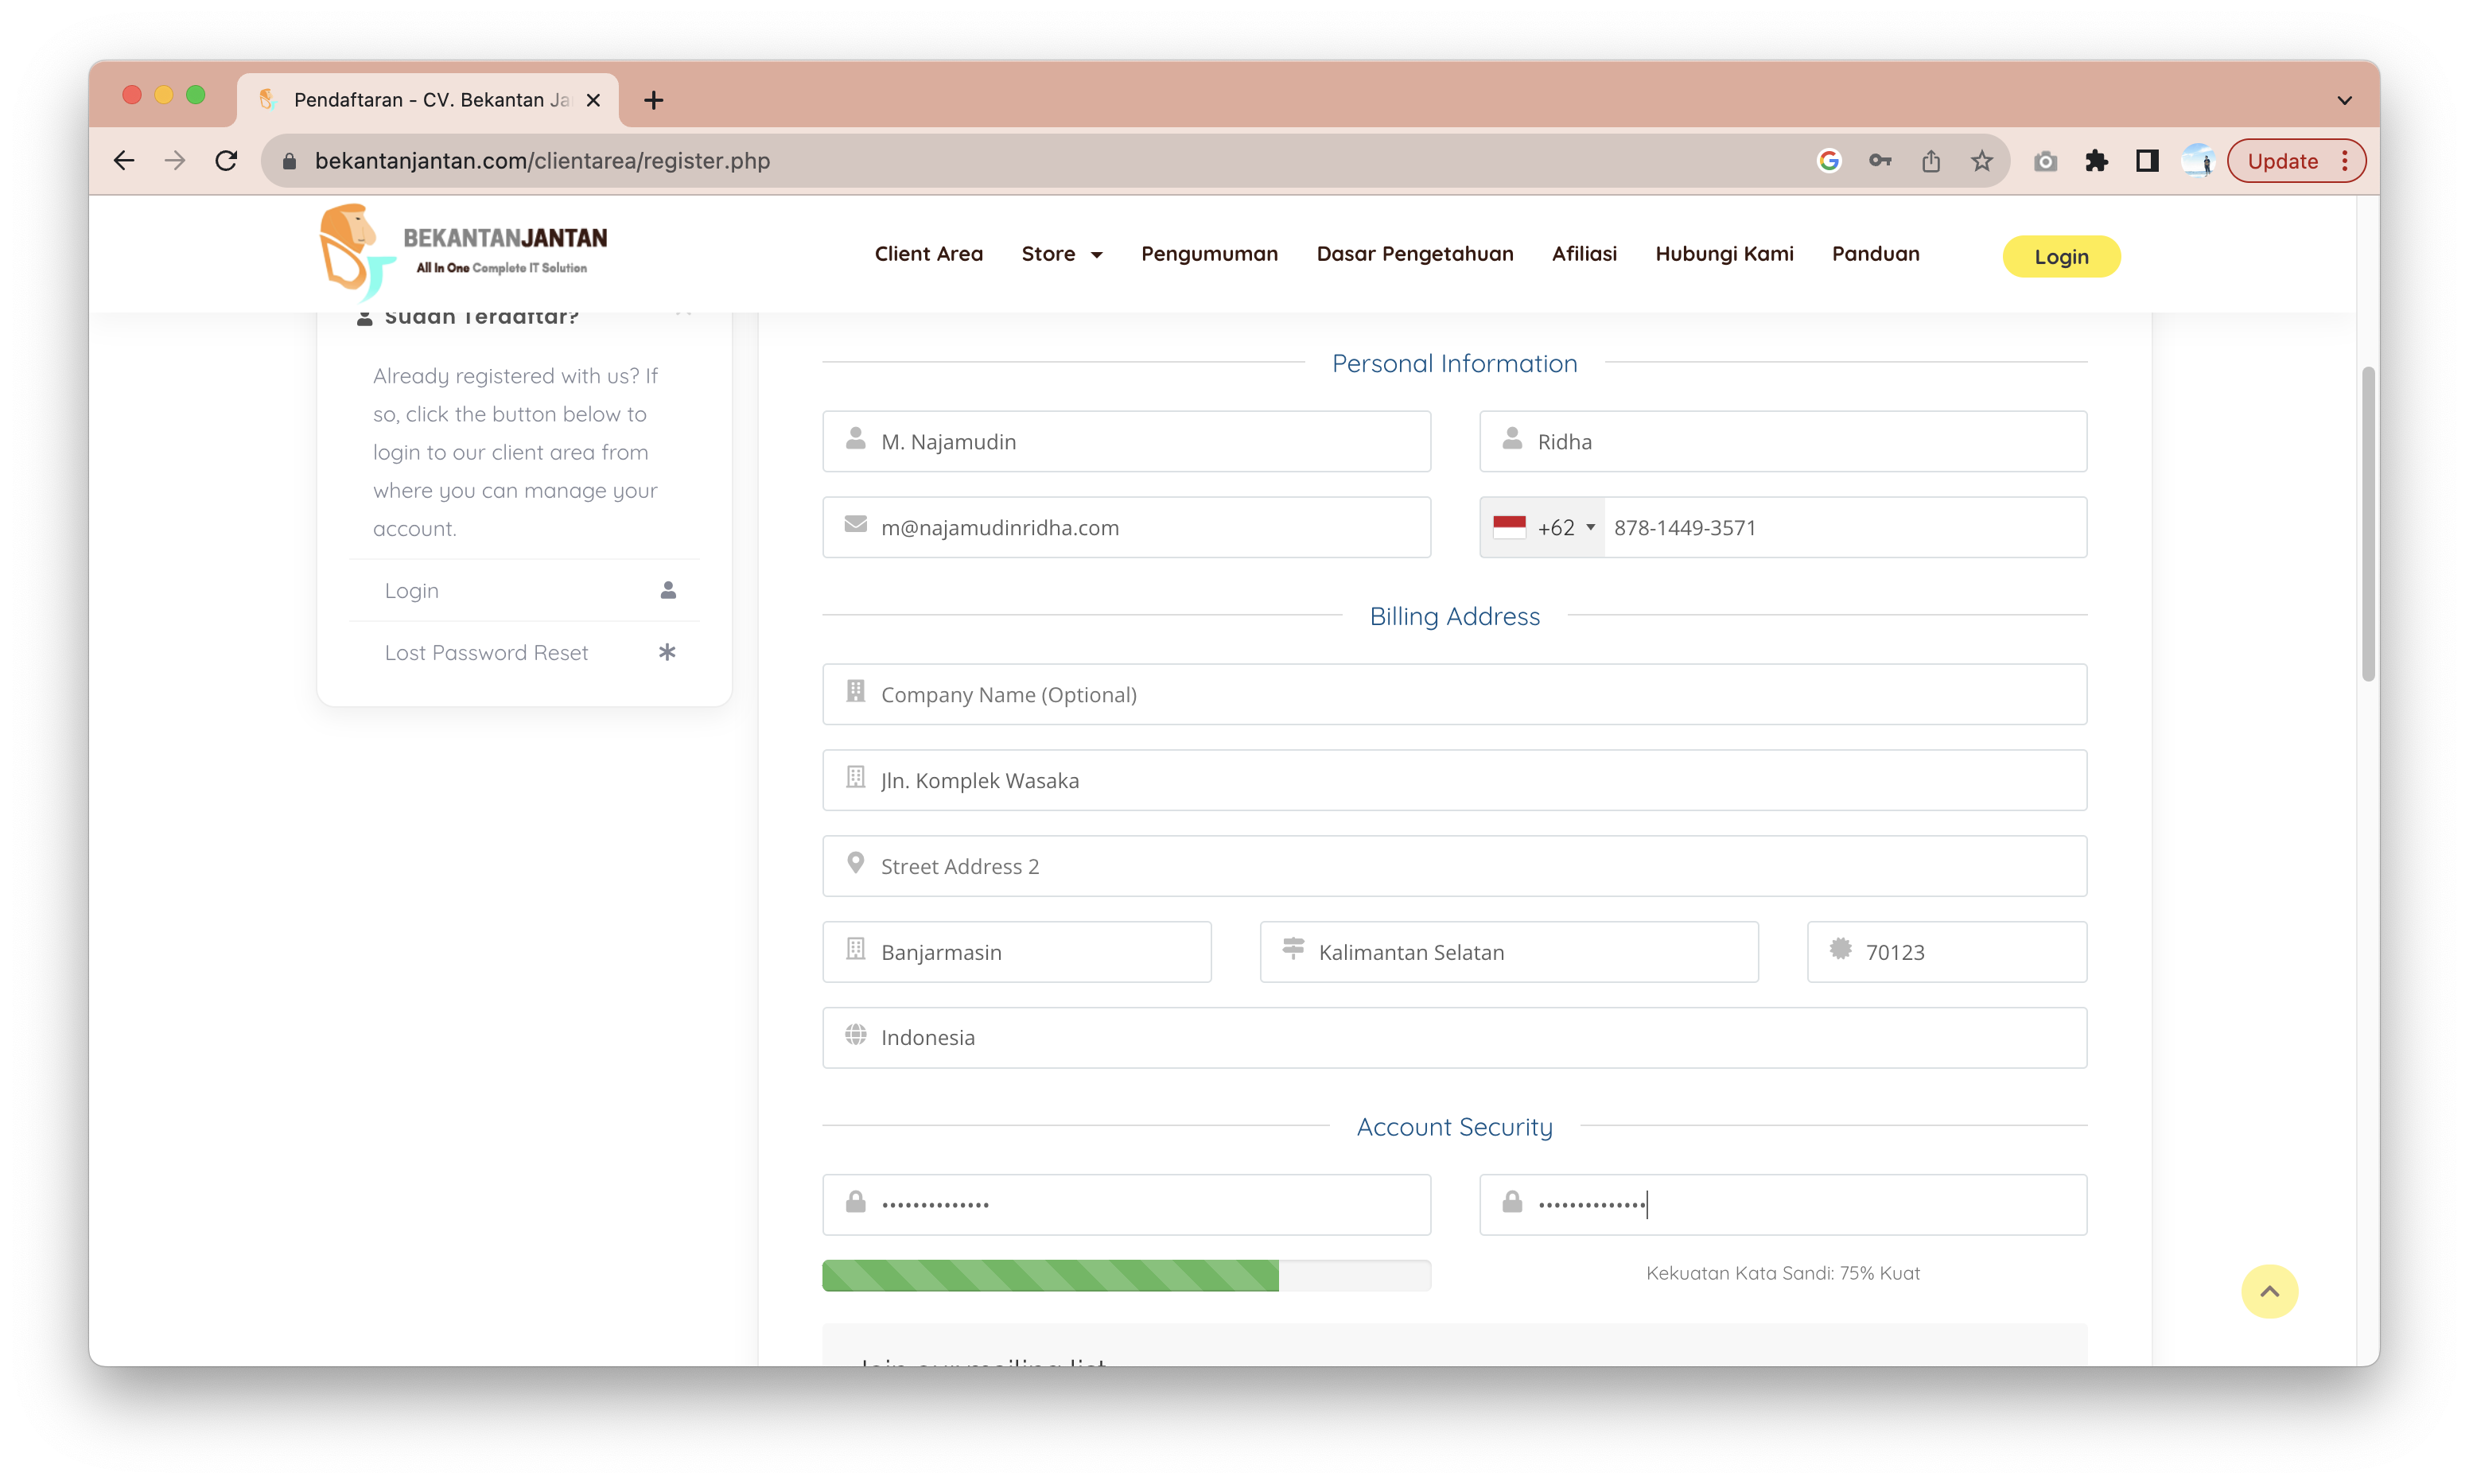Click the share page icon
Viewport: 2469px width, 1484px height.
pyautogui.click(x=1930, y=161)
